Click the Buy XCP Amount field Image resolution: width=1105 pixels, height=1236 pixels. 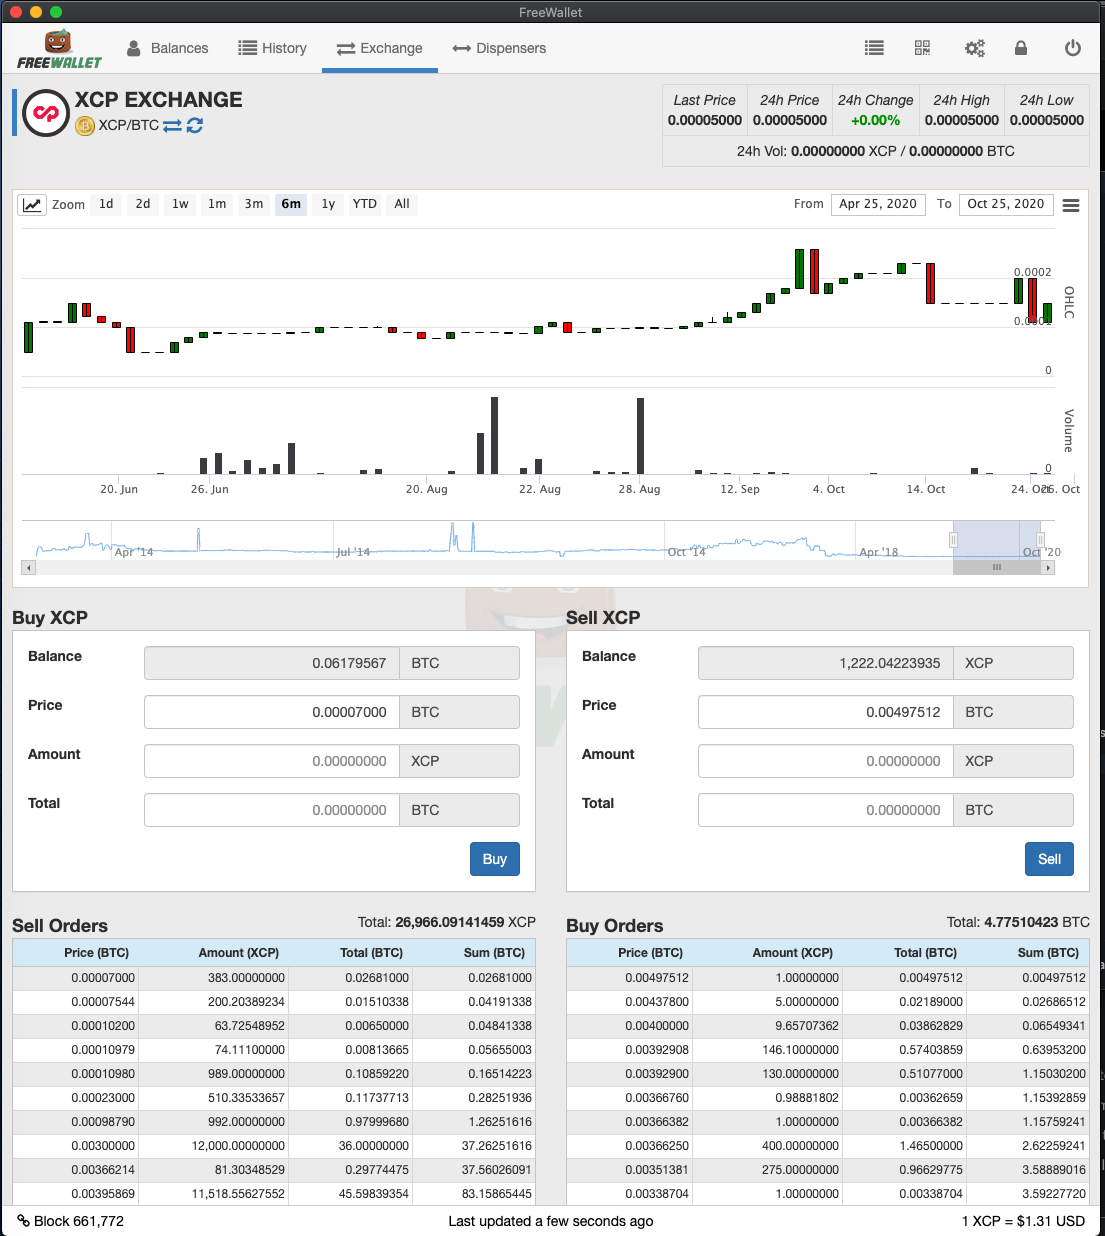272,761
